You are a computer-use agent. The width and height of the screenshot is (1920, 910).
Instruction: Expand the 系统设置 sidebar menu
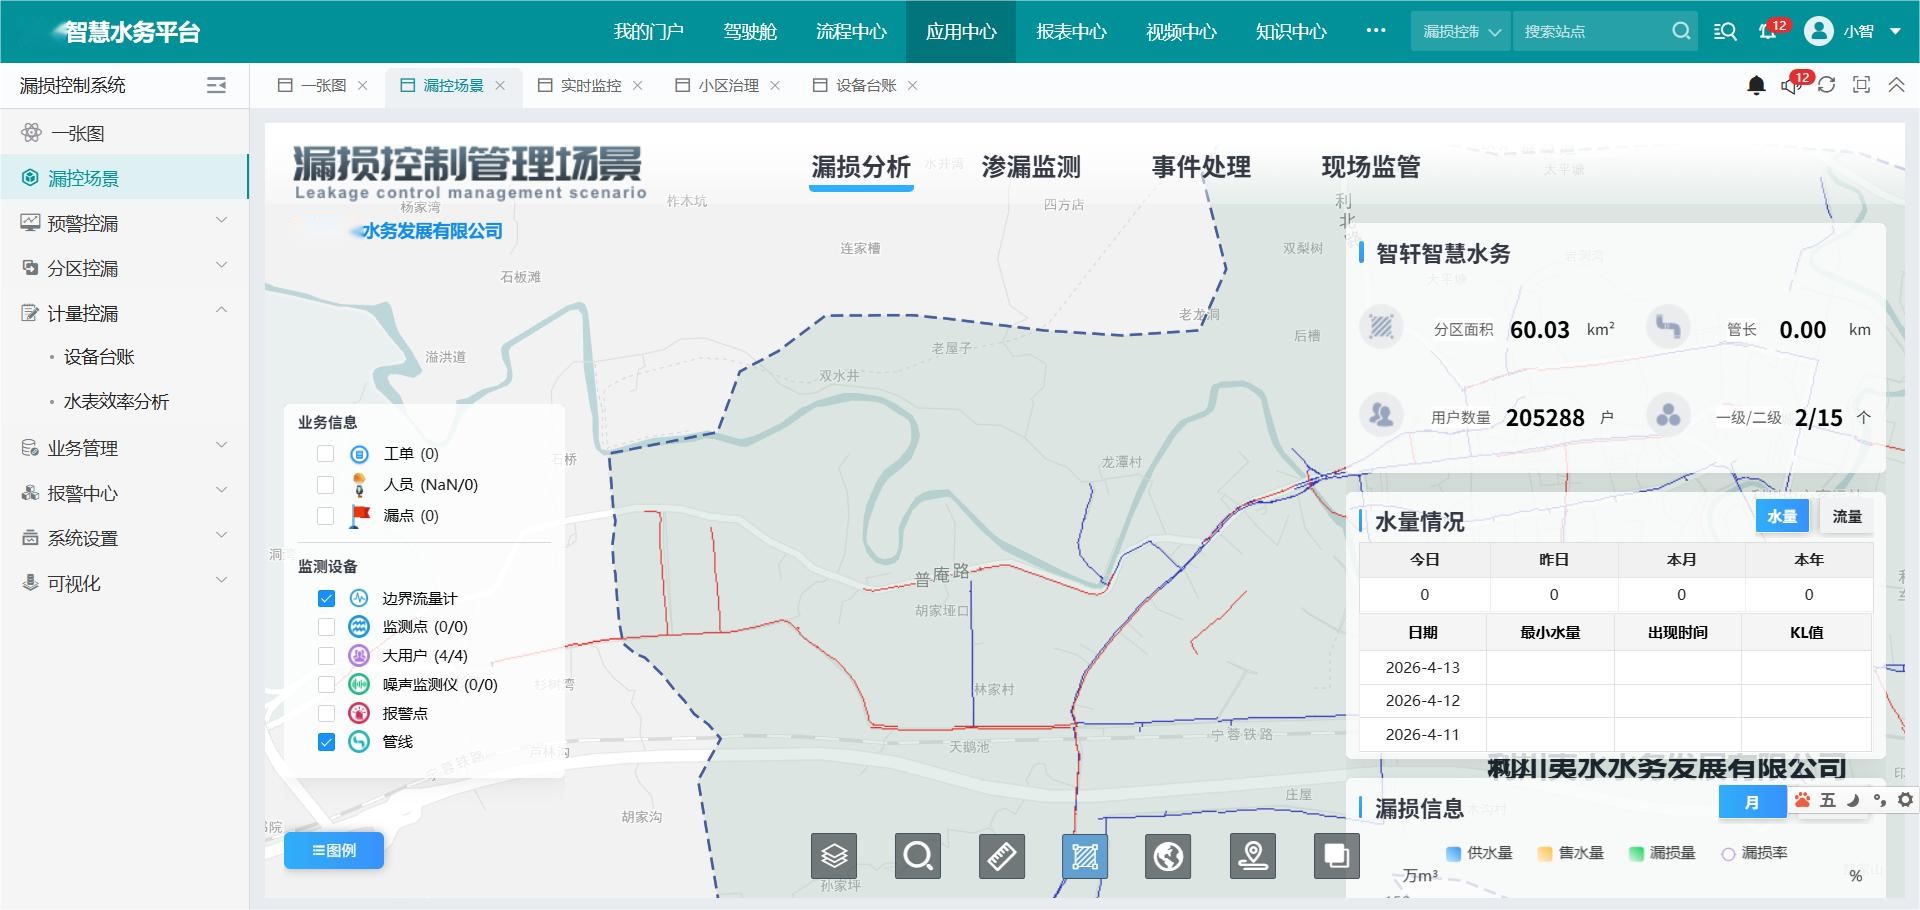124,538
